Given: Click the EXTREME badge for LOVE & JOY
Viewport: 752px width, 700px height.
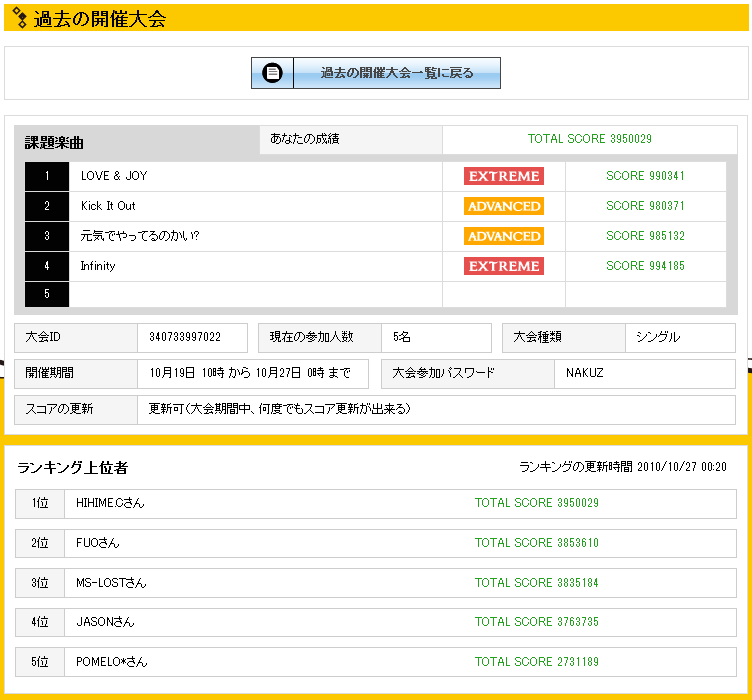Looking at the screenshot, I should point(503,176).
